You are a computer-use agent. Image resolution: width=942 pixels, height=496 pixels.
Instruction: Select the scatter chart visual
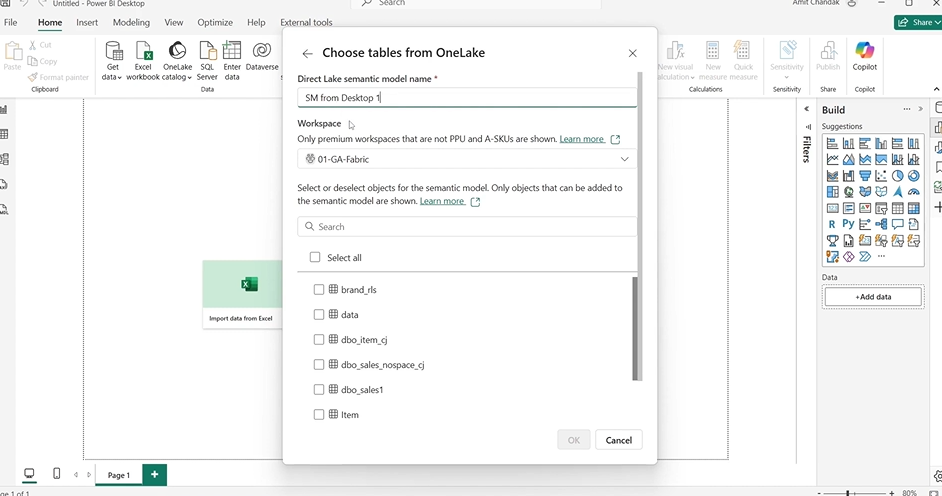point(881,176)
